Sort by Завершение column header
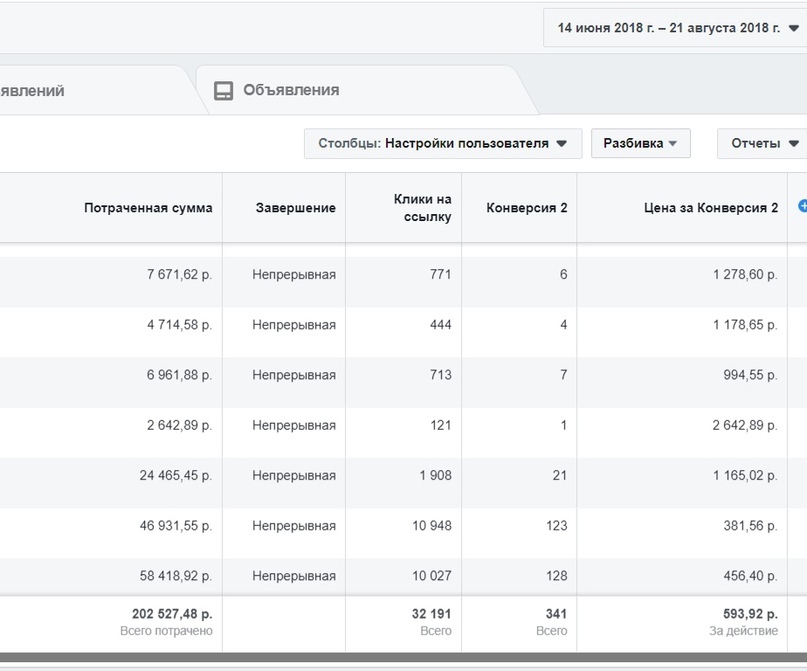 click(295, 208)
